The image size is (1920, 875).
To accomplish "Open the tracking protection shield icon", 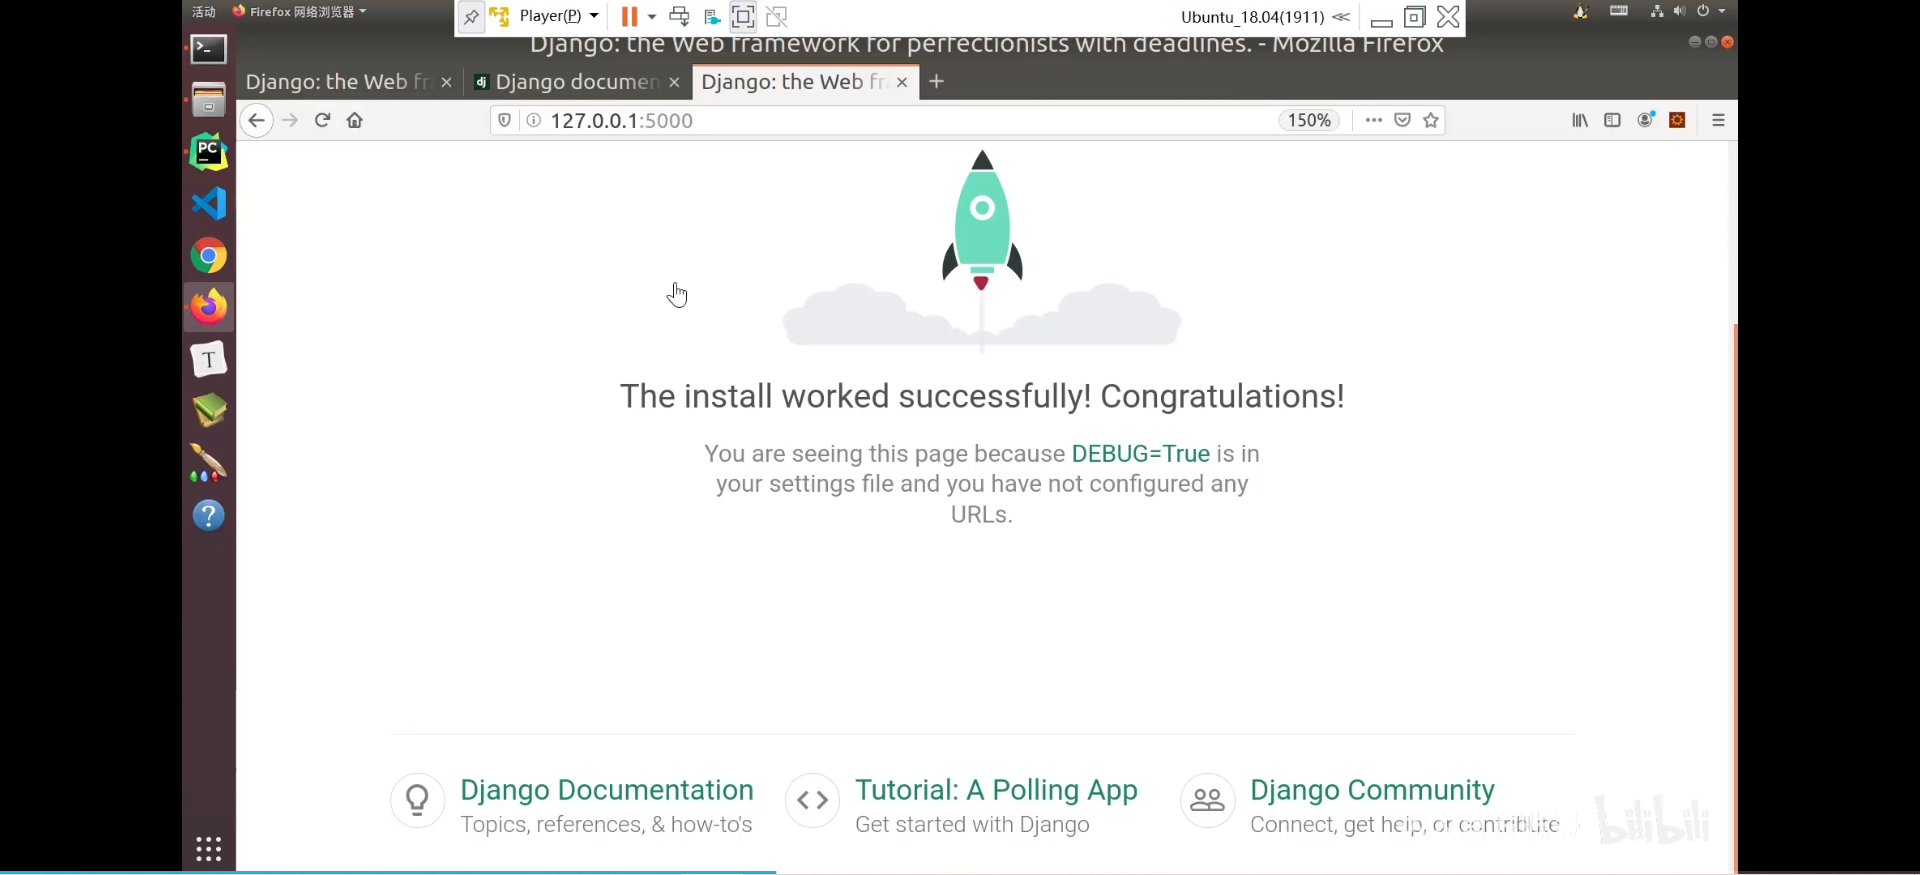I will click(505, 120).
